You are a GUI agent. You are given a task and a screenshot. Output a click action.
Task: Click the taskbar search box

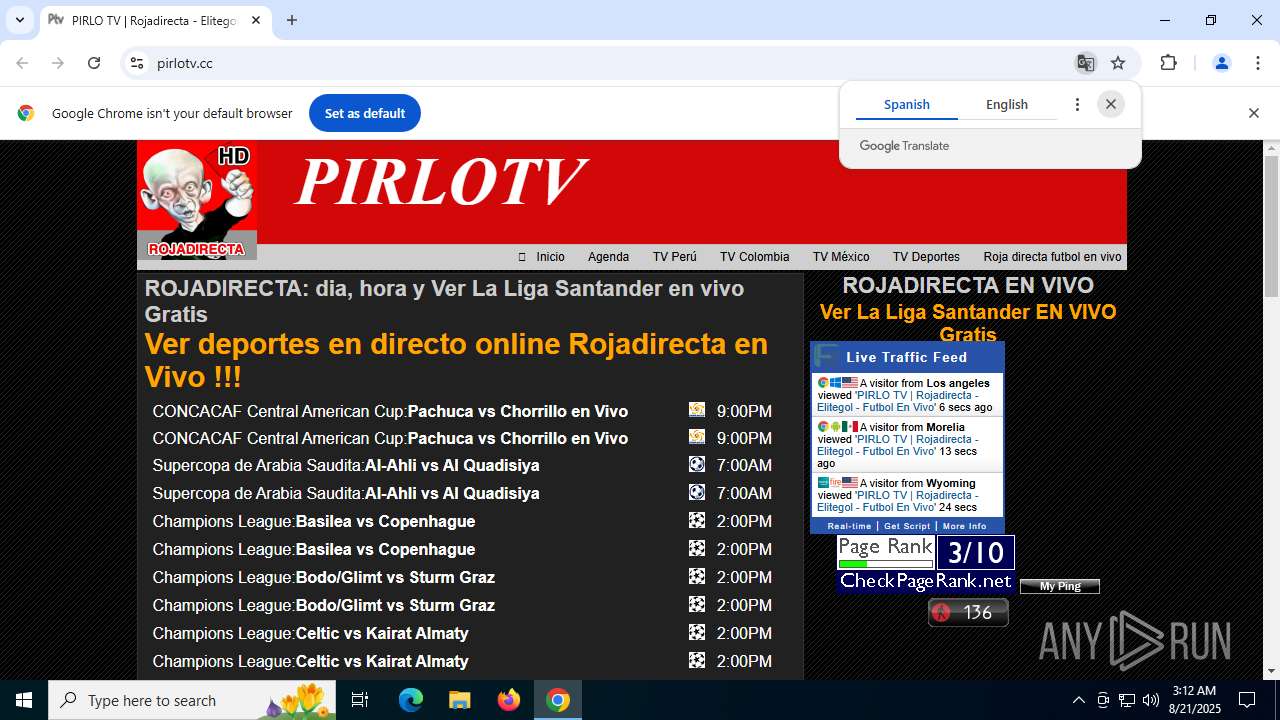pyautogui.click(x=193, y=700)
